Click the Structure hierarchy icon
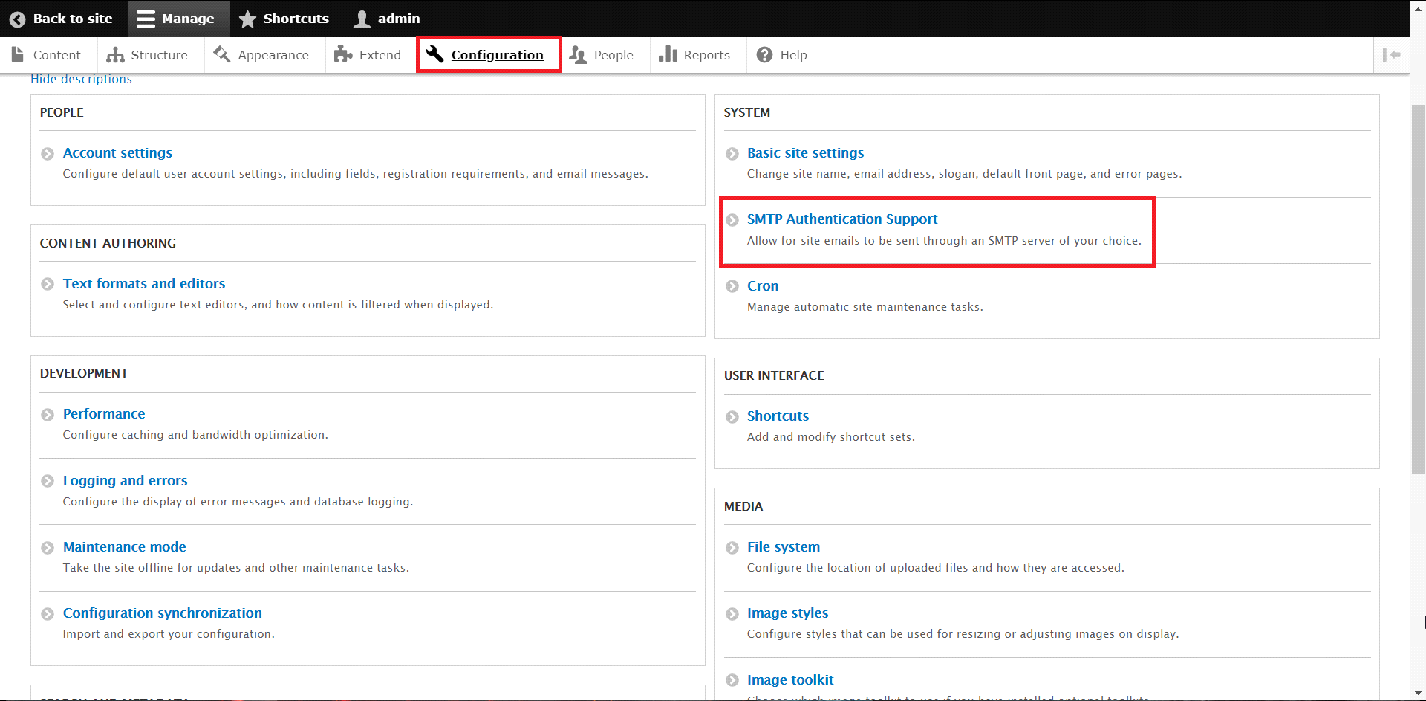 pos(115,55)
